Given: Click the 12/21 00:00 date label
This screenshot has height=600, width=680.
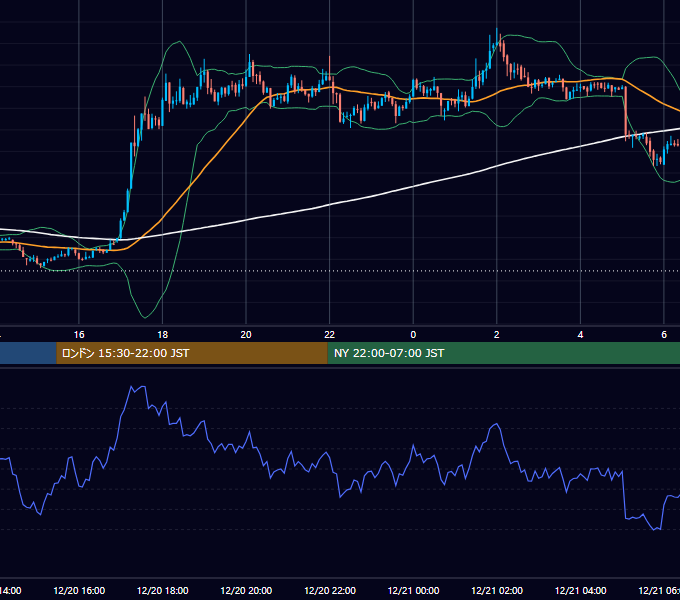Looking at the screenshot, I should click(x=413, y=590).
